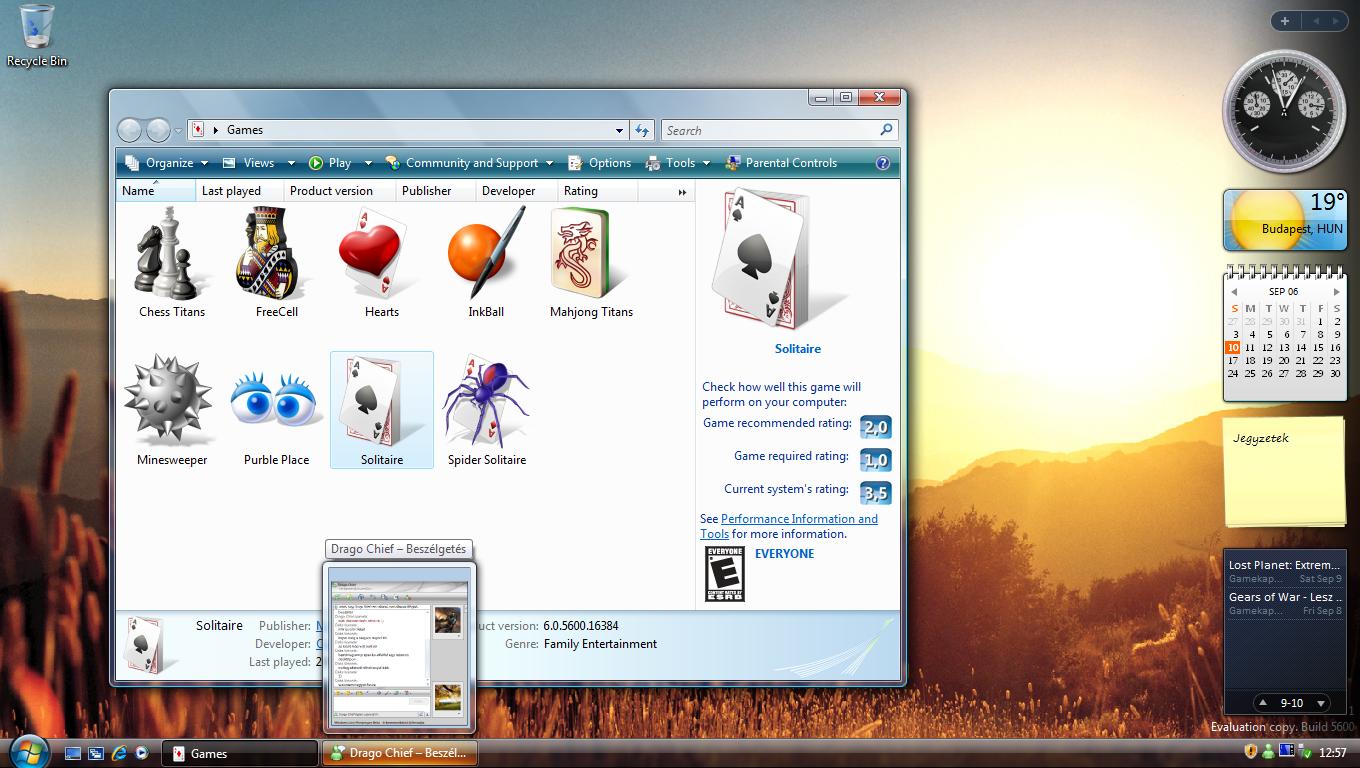Click the Solitaire icon in the games grid
Image resolution: width=1360 pixels, height=768 pixels.
coord(382,410)
